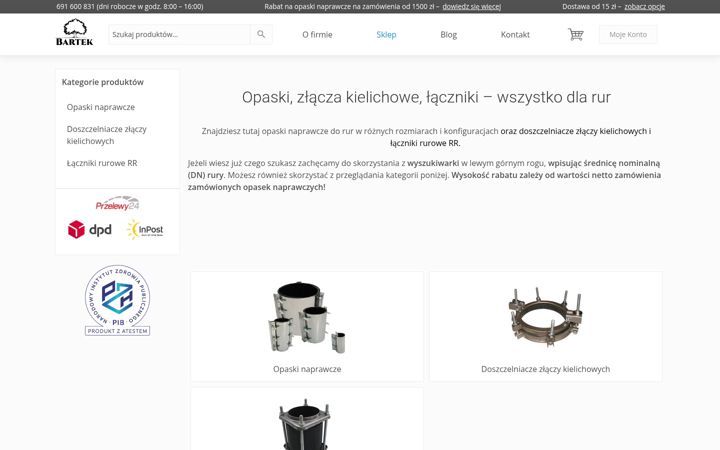The height and width of the screenshot is (450, 720).
Task: Click the Opaski naprawcze card caption
Action: click(307, 369)
